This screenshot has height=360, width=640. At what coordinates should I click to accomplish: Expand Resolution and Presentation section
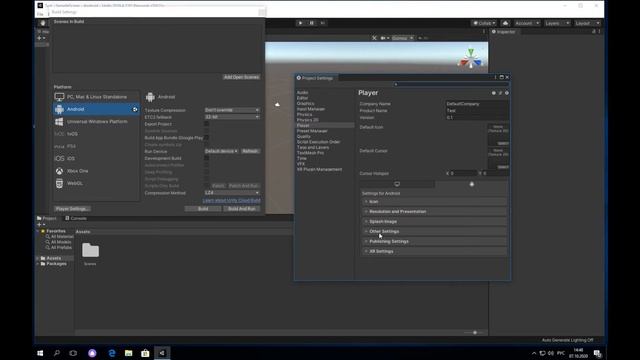point(434,211)
